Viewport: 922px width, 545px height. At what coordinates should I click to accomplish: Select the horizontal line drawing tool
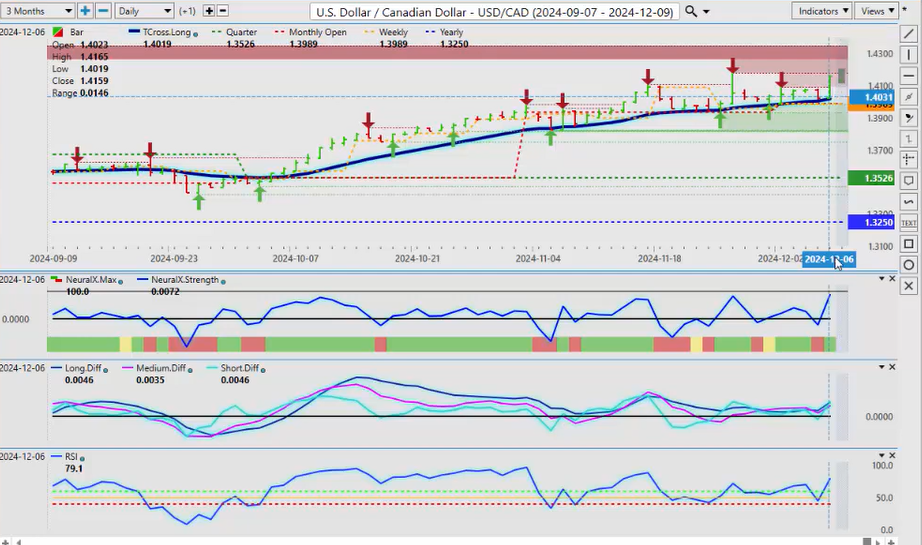pos(908,76)
